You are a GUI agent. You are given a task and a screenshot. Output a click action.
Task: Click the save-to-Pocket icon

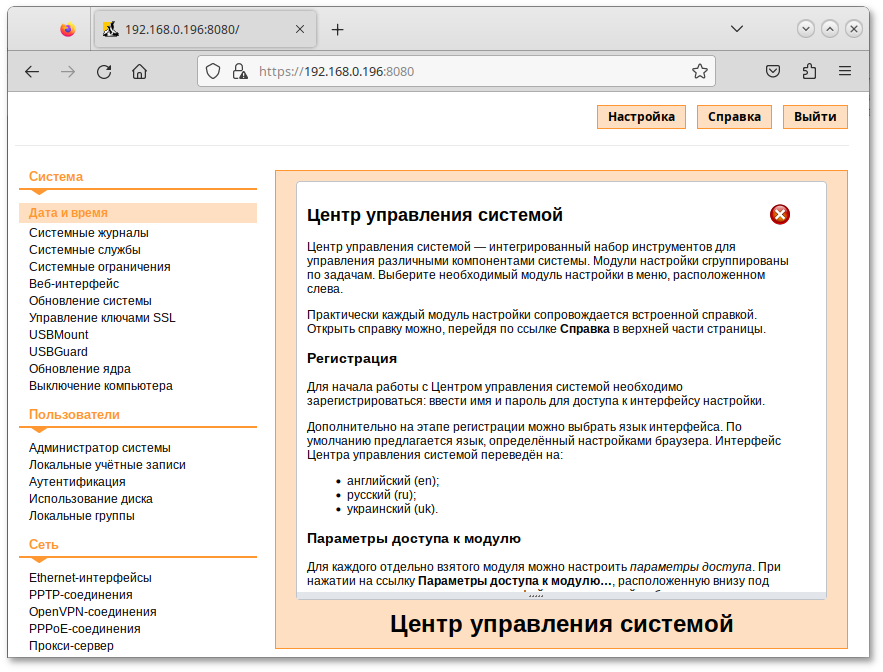(772, 71)
